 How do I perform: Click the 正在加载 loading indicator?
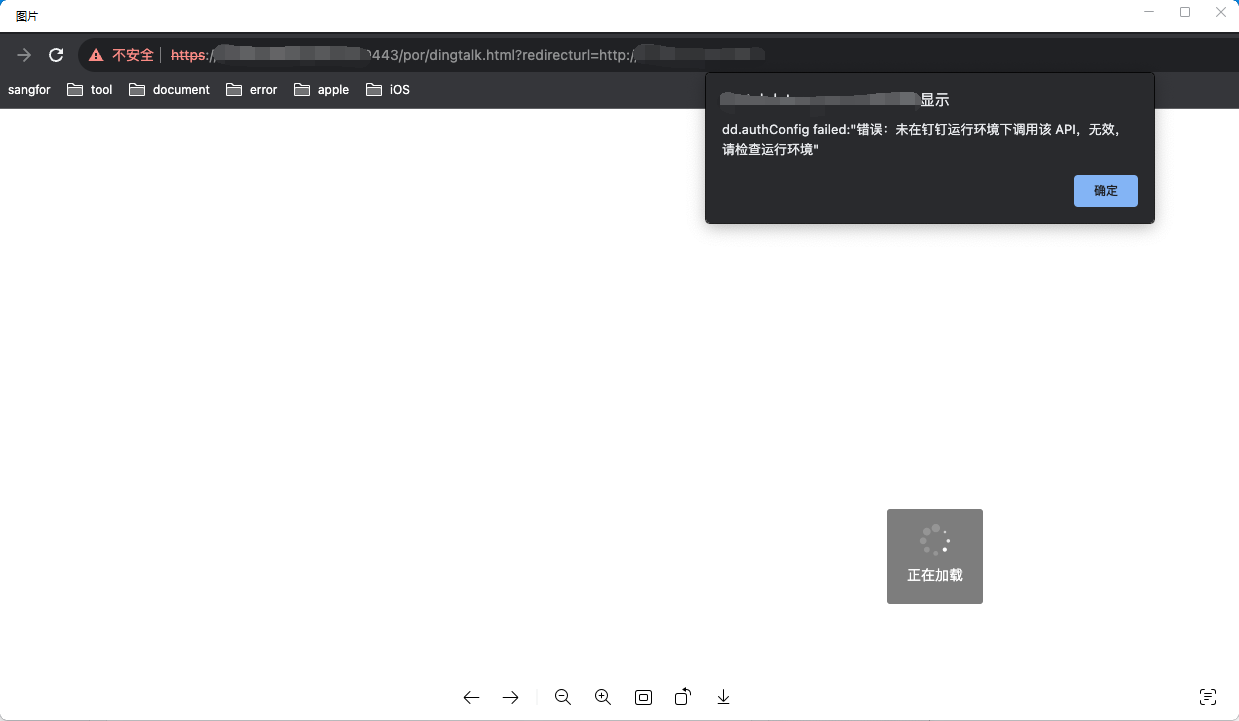[x=934, y=556]
